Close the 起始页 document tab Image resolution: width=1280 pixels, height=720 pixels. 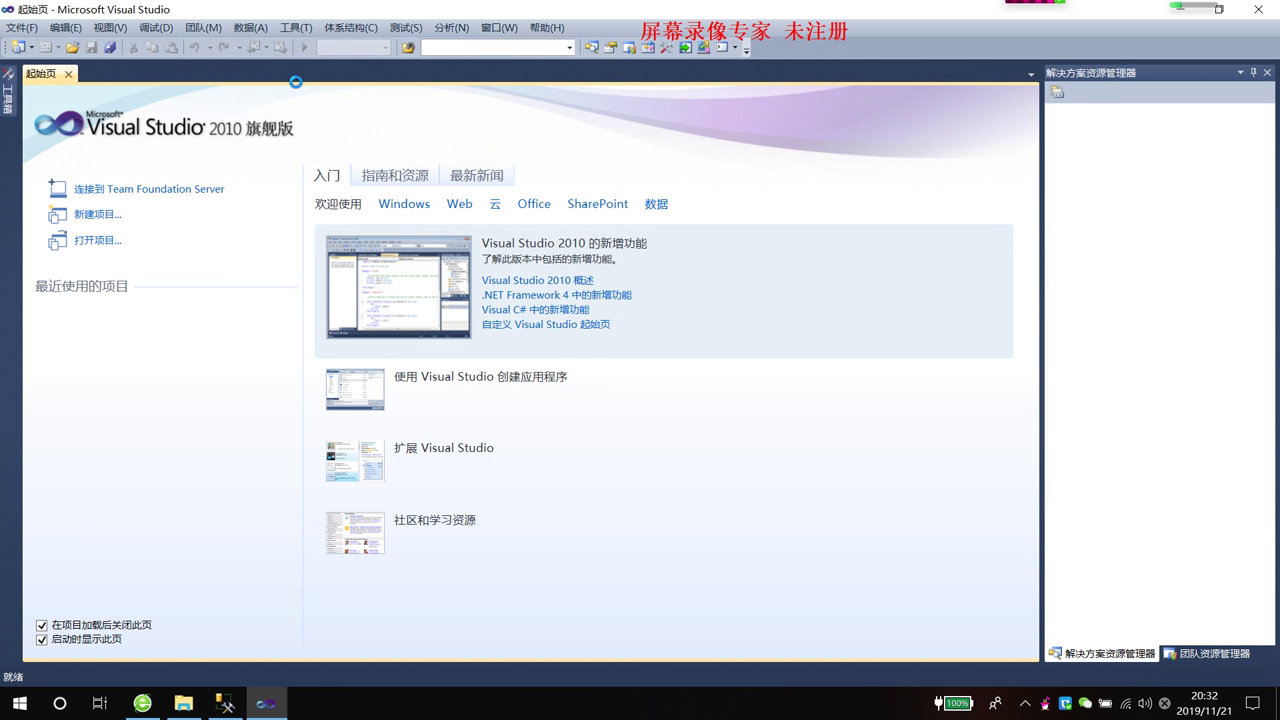point(68,74)
